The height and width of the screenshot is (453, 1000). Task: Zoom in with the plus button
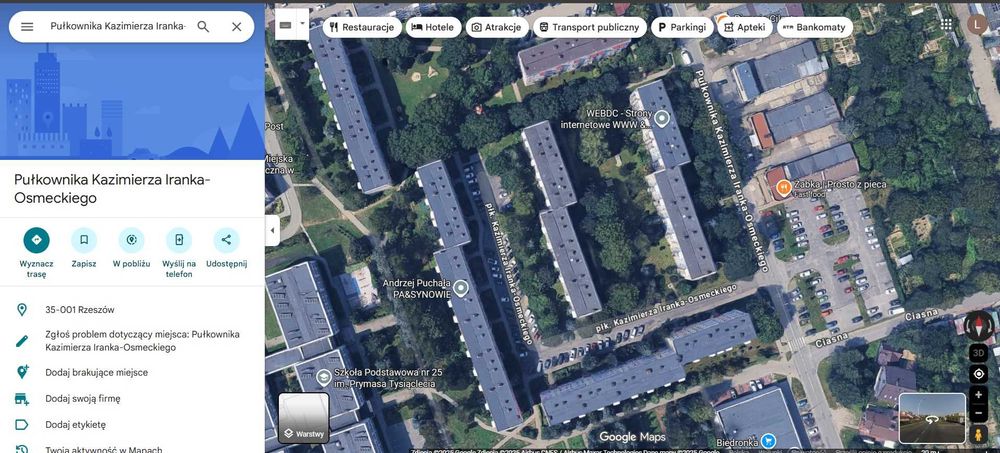(x=978, y=395)
